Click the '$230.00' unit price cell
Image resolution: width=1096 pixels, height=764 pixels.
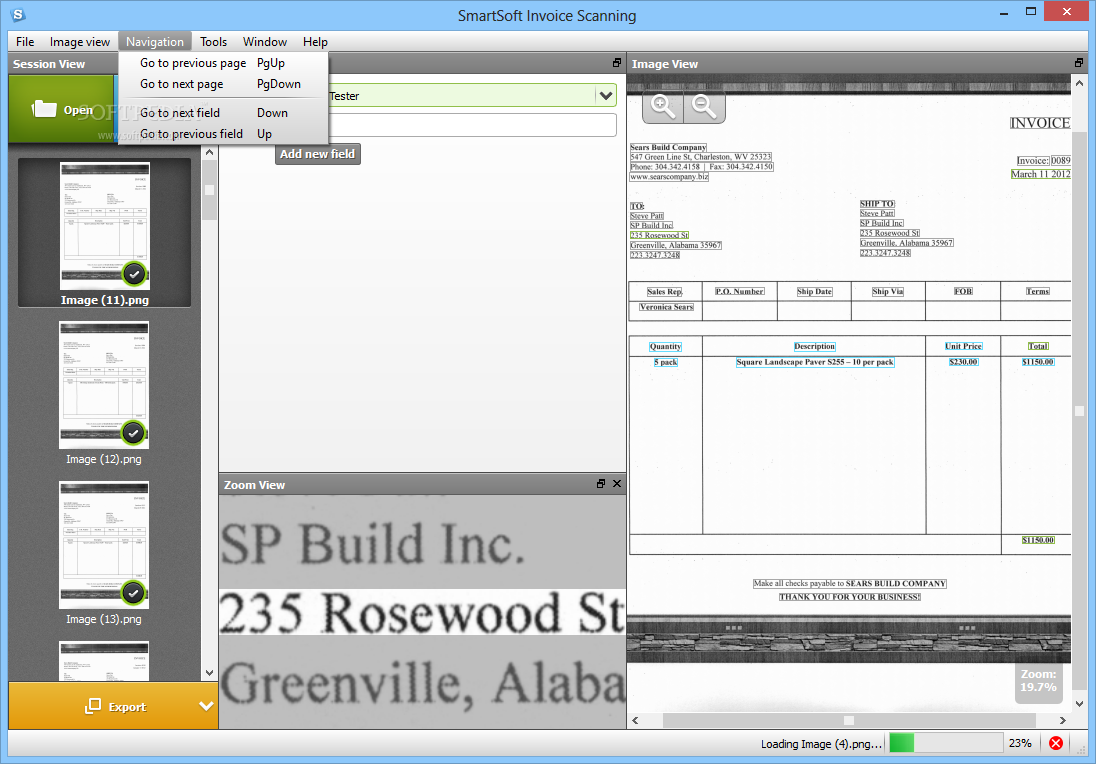[x=963, y=362]
